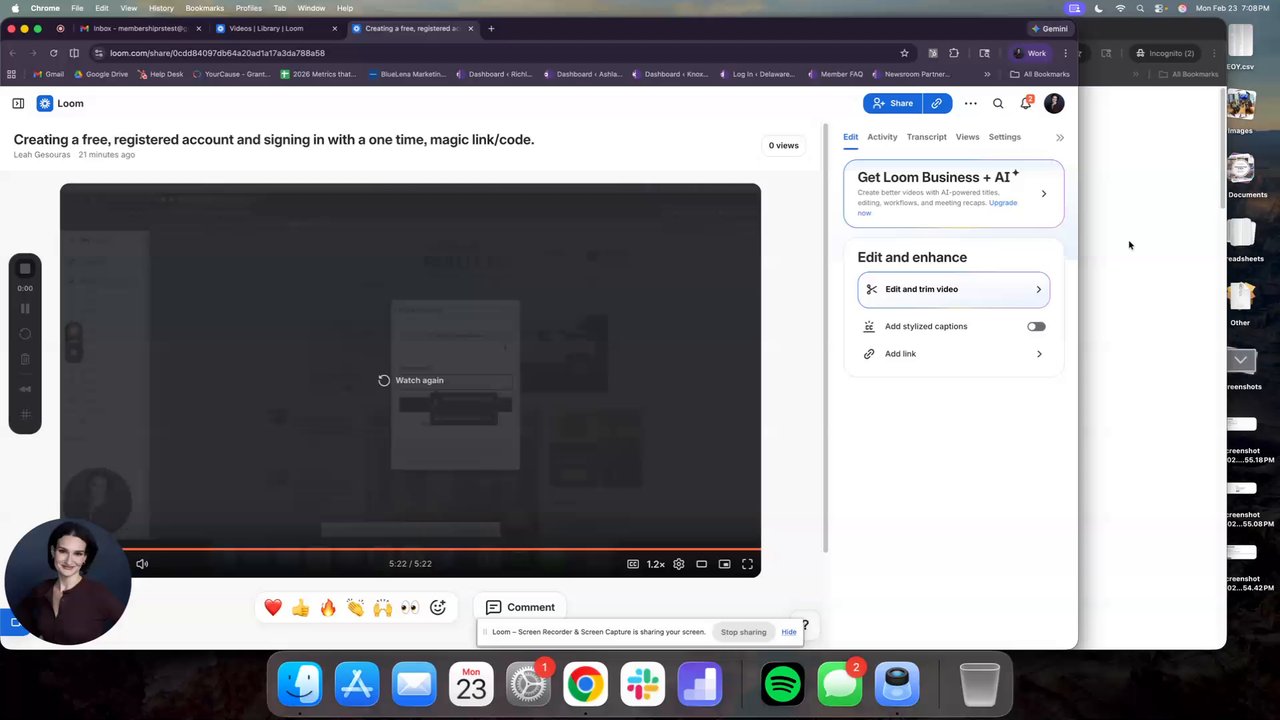Click the Share button
Image resolution: width=1280 pixels, height=720 pixels.
892,103
